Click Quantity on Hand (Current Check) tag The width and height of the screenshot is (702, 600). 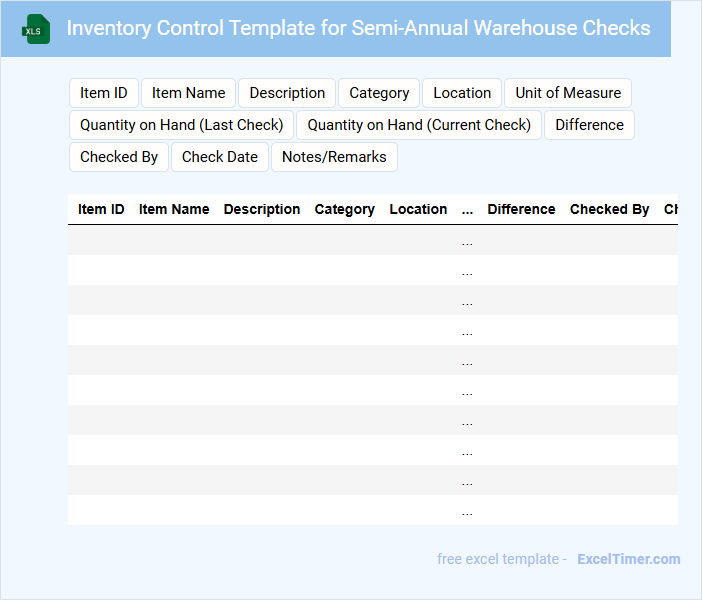419,125
